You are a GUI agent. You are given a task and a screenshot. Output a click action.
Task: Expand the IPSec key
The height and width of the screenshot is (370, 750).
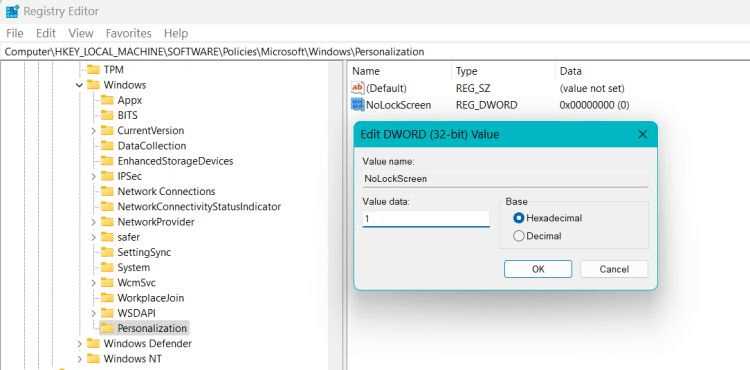pos(93,176)
